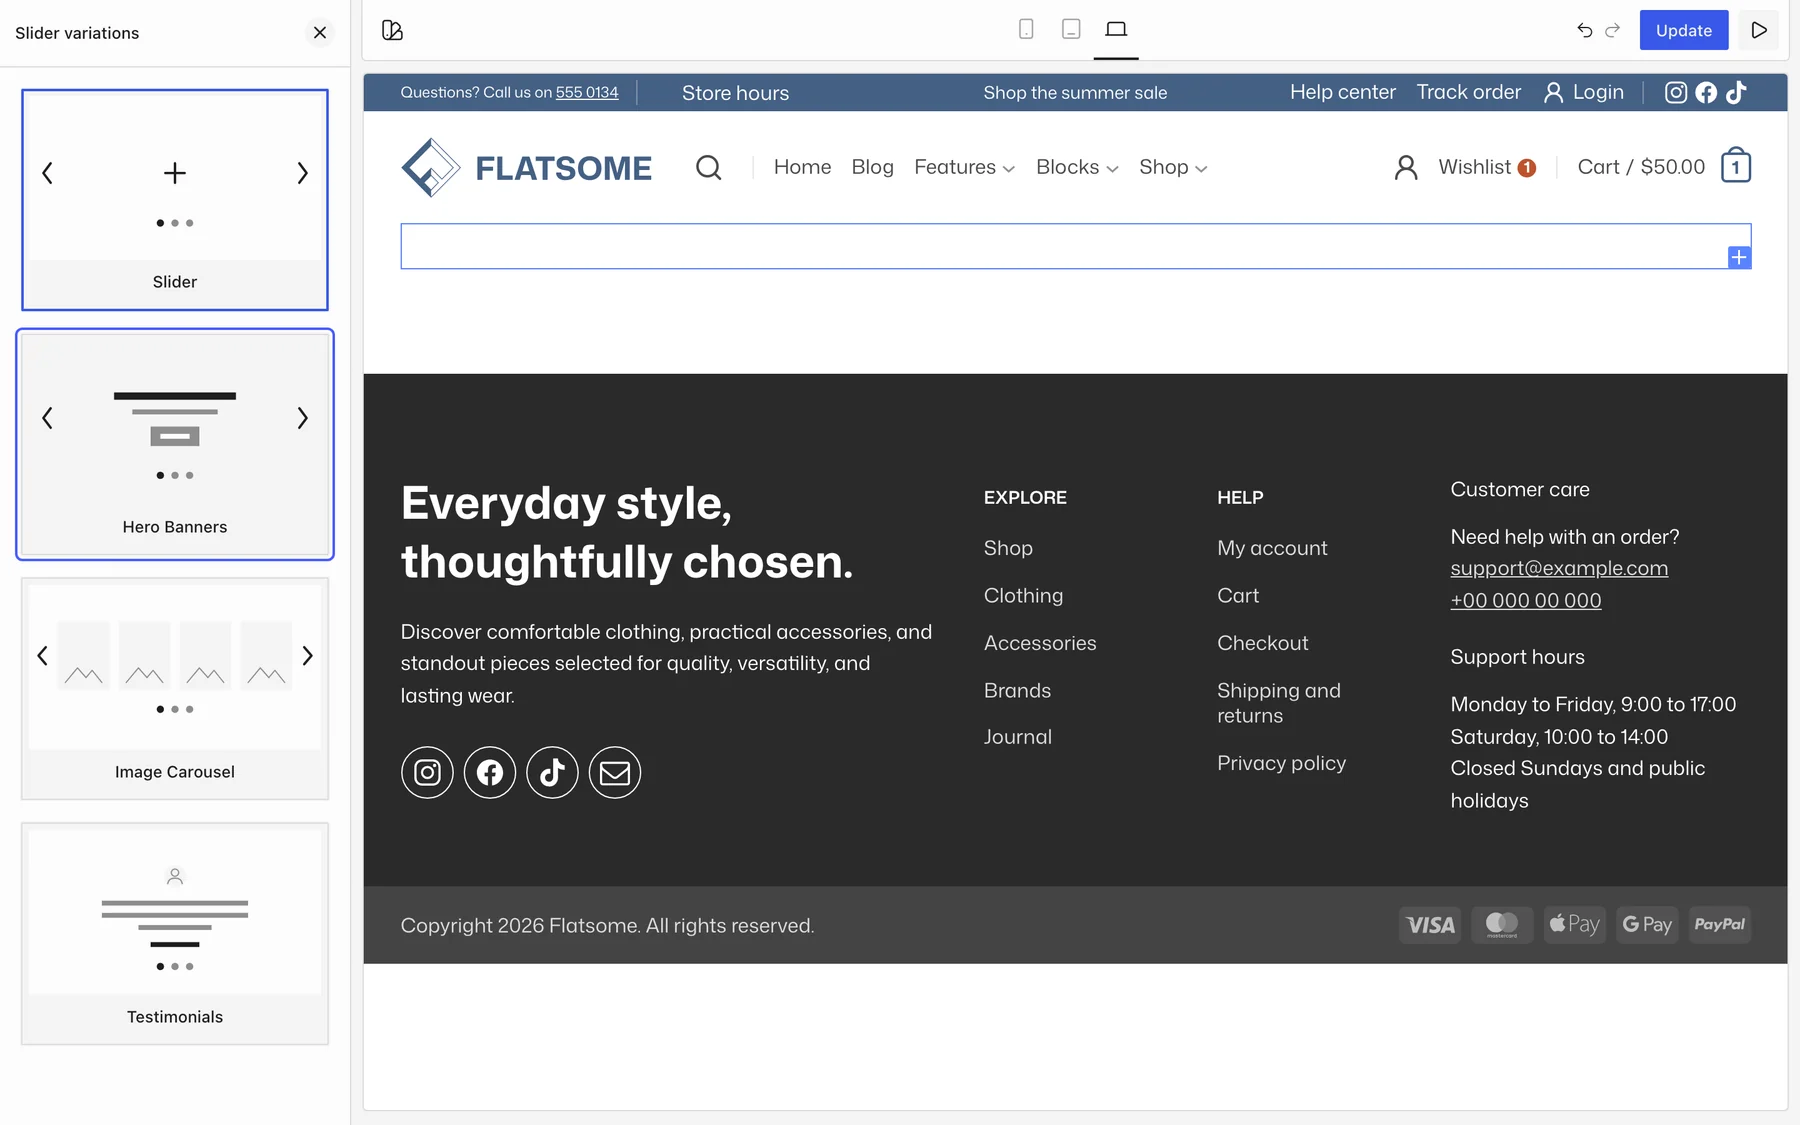Click the Google Pay payment icon
Image resolution: width=1800 pixels, height=1125 pixels.
coord(1647,925)
